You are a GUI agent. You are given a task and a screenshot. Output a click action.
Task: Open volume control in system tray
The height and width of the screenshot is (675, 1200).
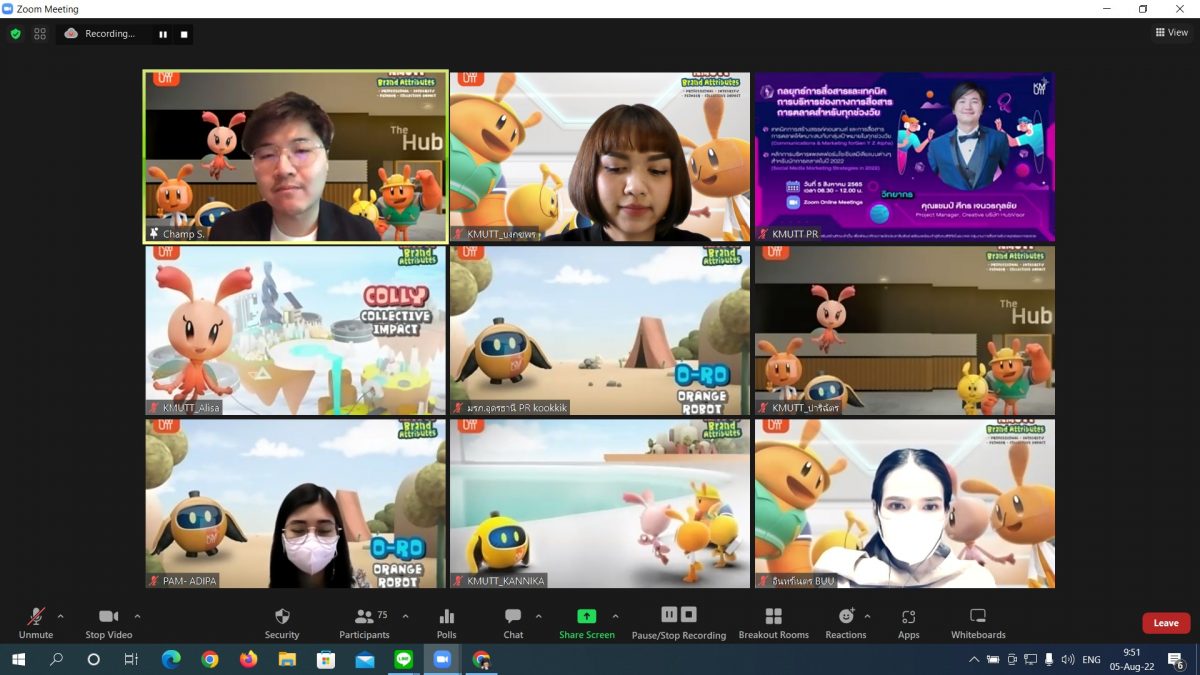(x=1068, y=660)
